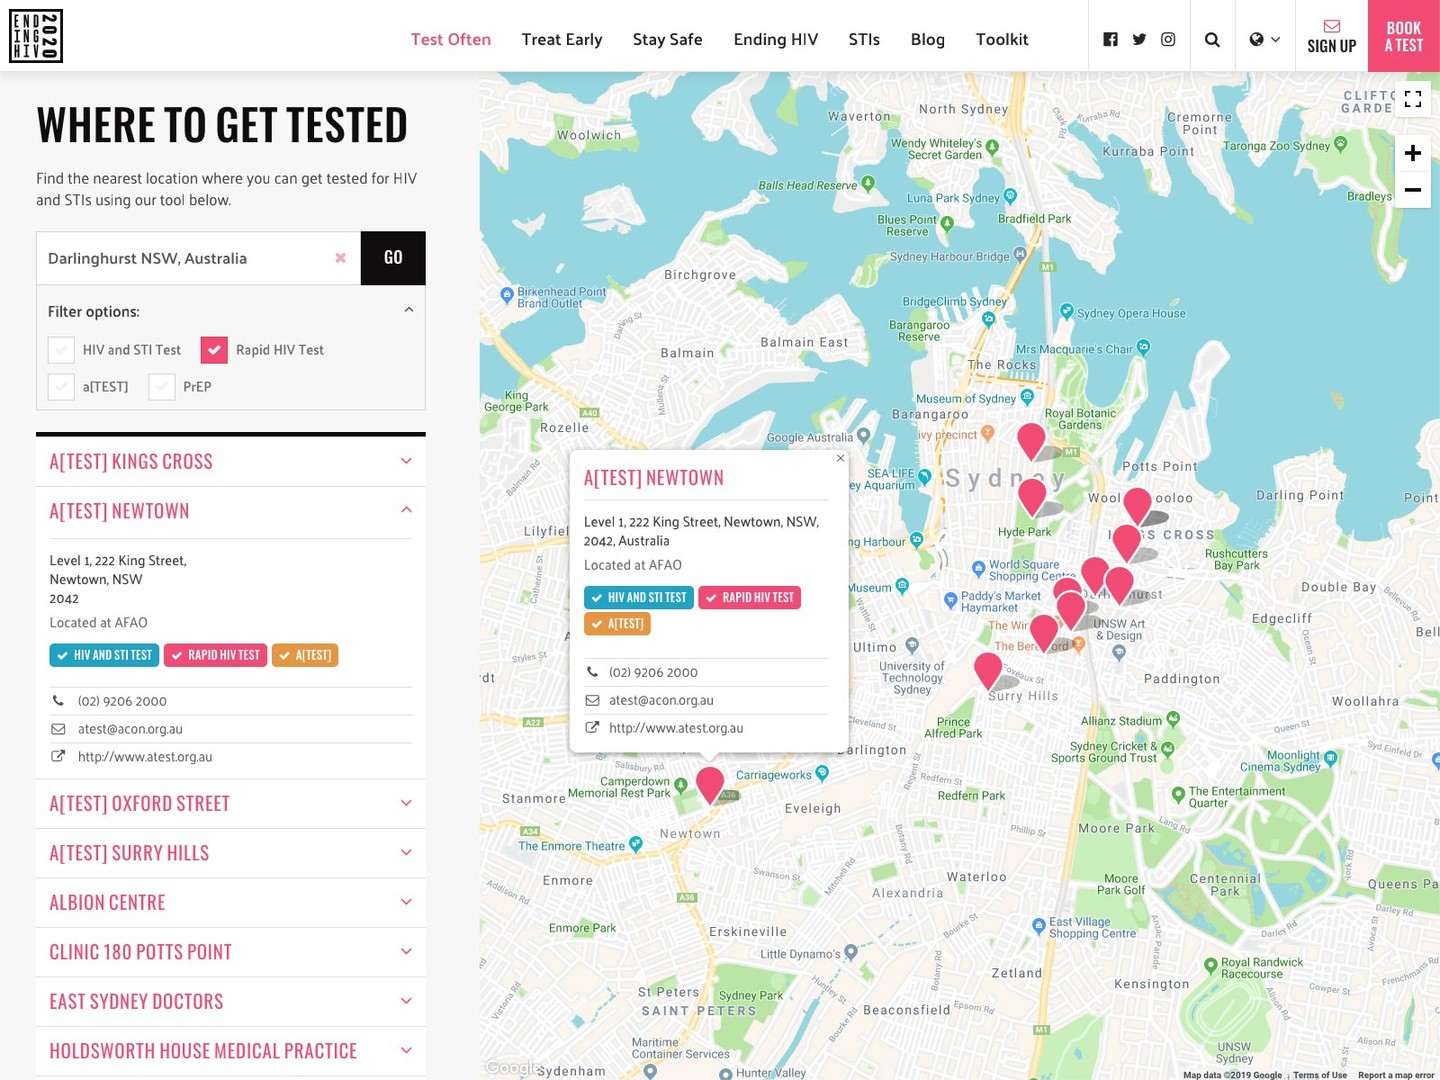Expand the A[TEST] Oxford Street entry
Screen dimensions: 1440x1080
click(x=231, y=803)
